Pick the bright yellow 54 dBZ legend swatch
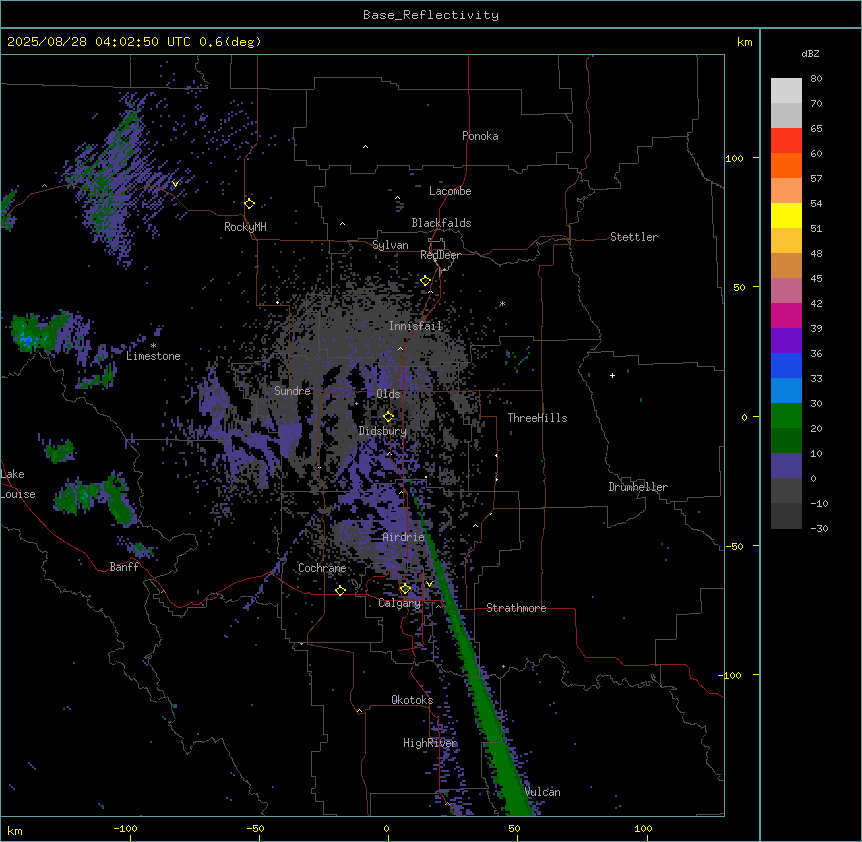This screenshot has height=842, width=862. pyautogui.click(x=786, y=215)
